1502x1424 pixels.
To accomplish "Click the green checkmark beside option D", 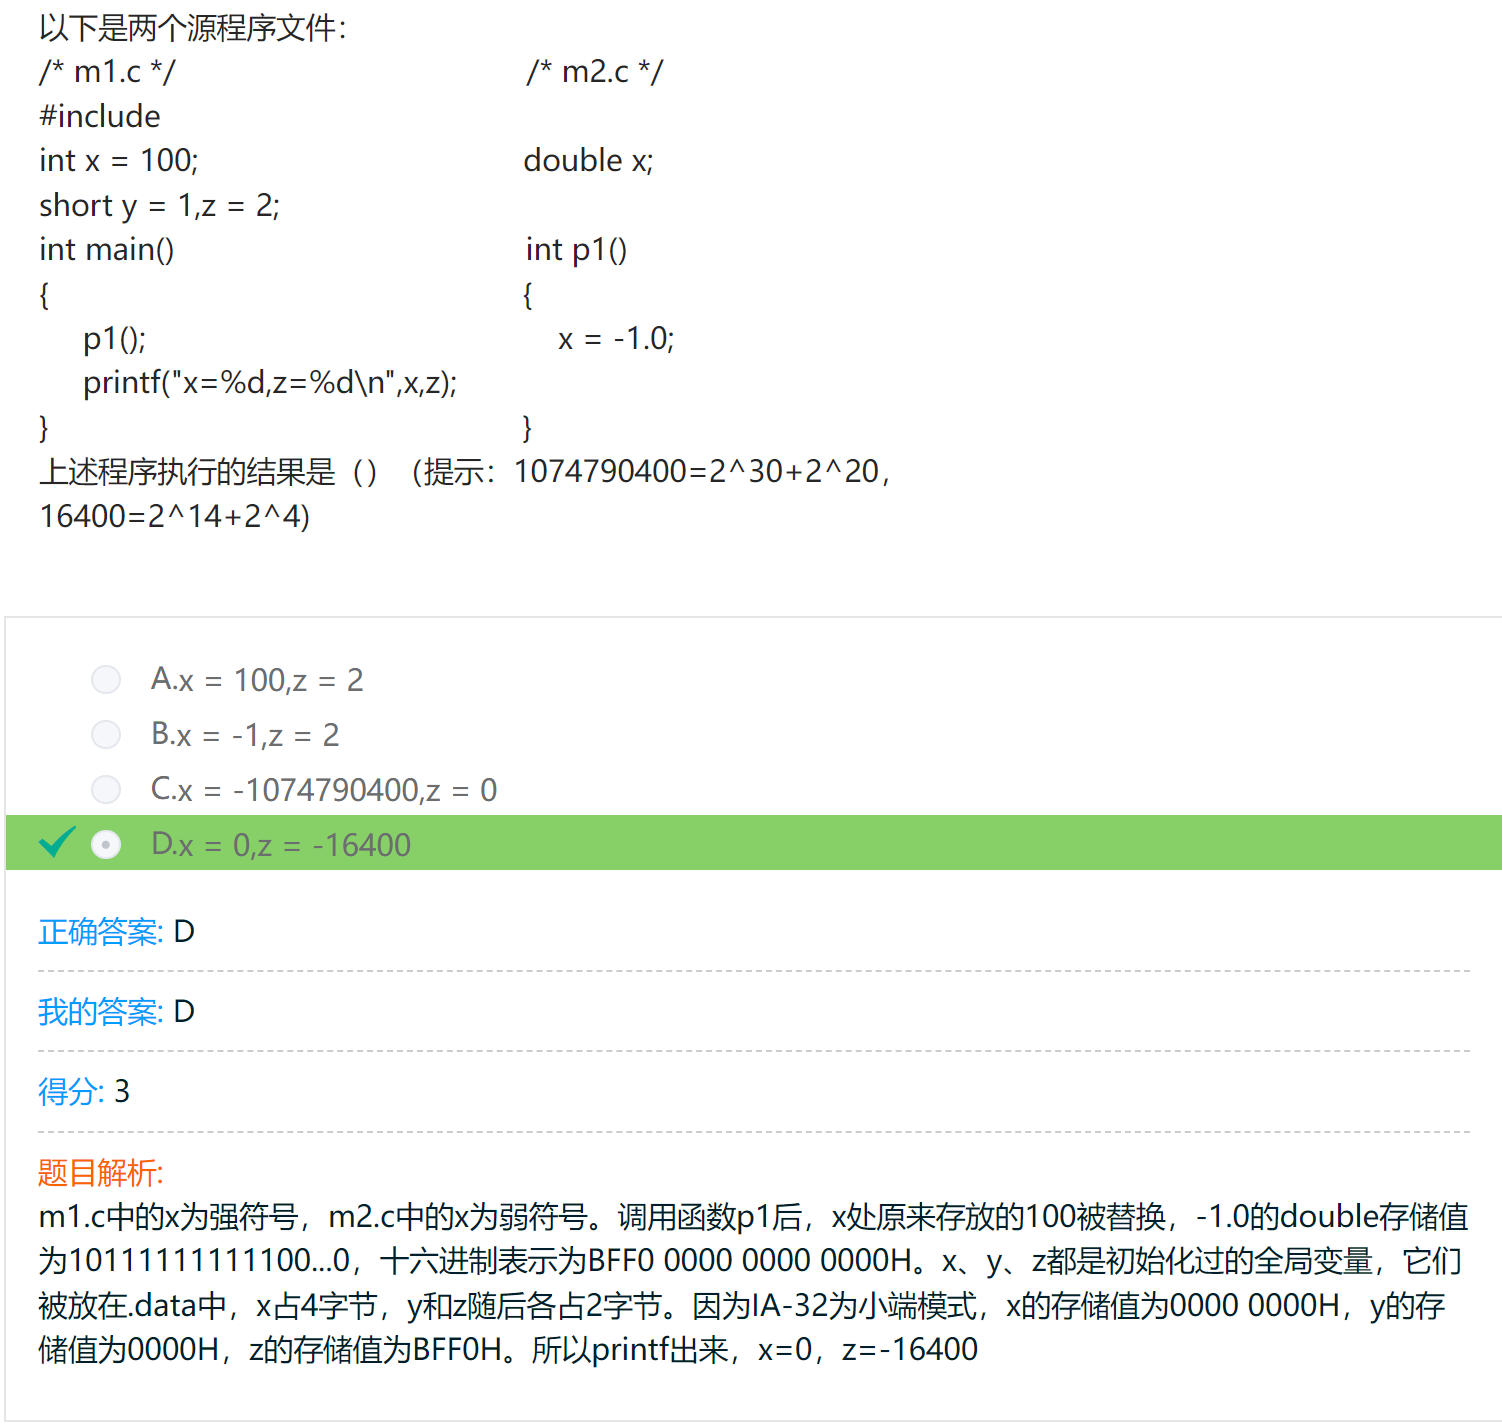I will pyautogui.click(x=57, y=842).
